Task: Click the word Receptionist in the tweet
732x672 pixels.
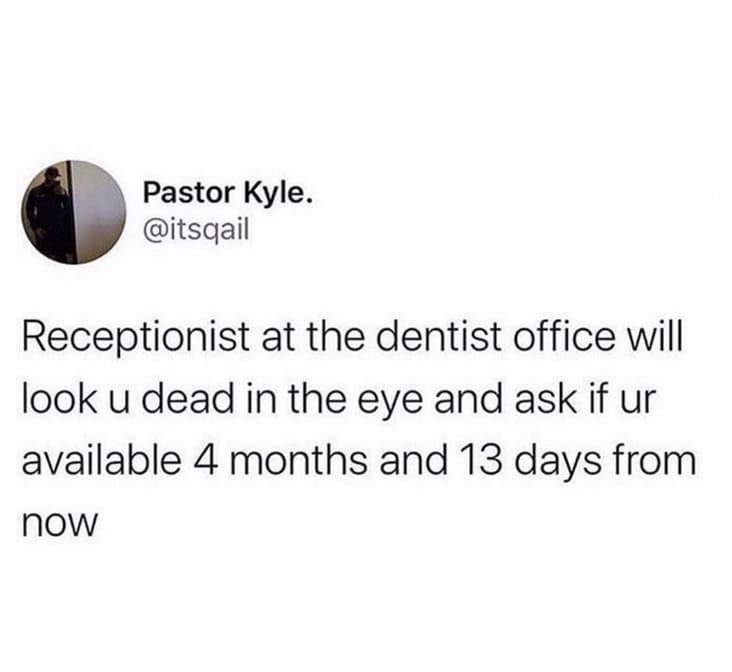Action: (135, 340)
